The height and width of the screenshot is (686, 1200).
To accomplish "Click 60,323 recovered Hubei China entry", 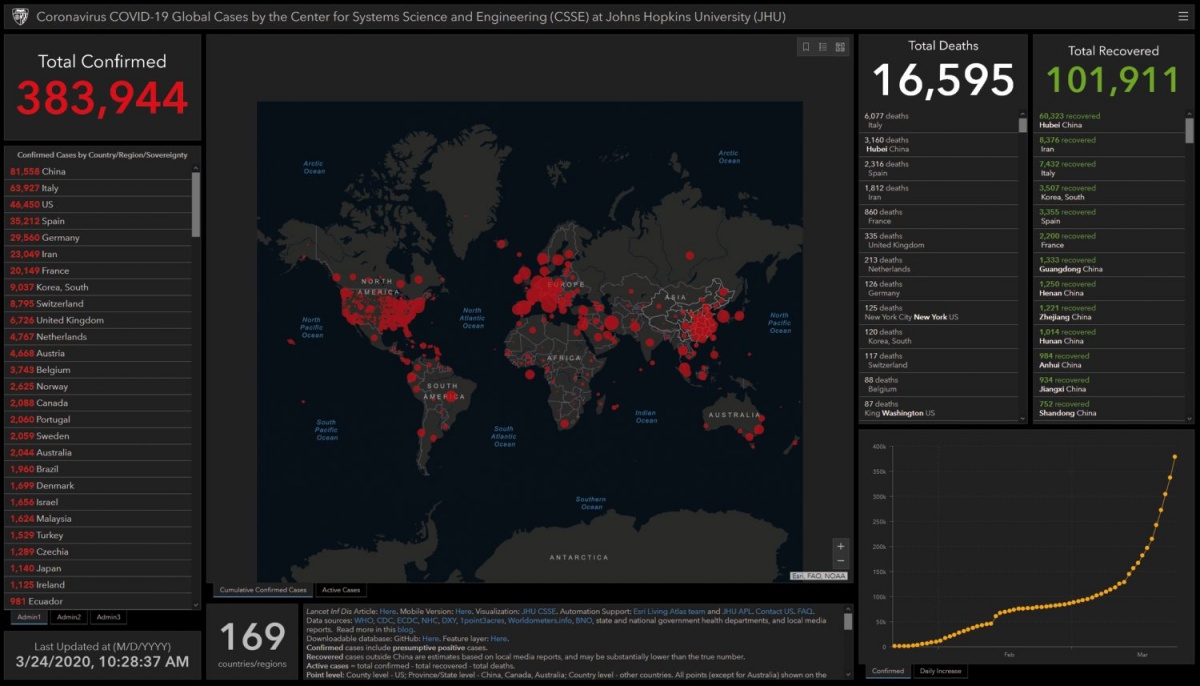I will (1110, 120).
